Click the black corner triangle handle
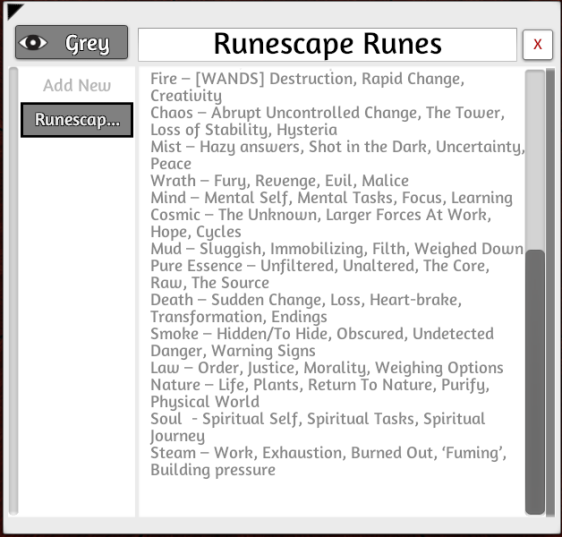The height and width of the screenshot is (537, 562). [15, 11]
